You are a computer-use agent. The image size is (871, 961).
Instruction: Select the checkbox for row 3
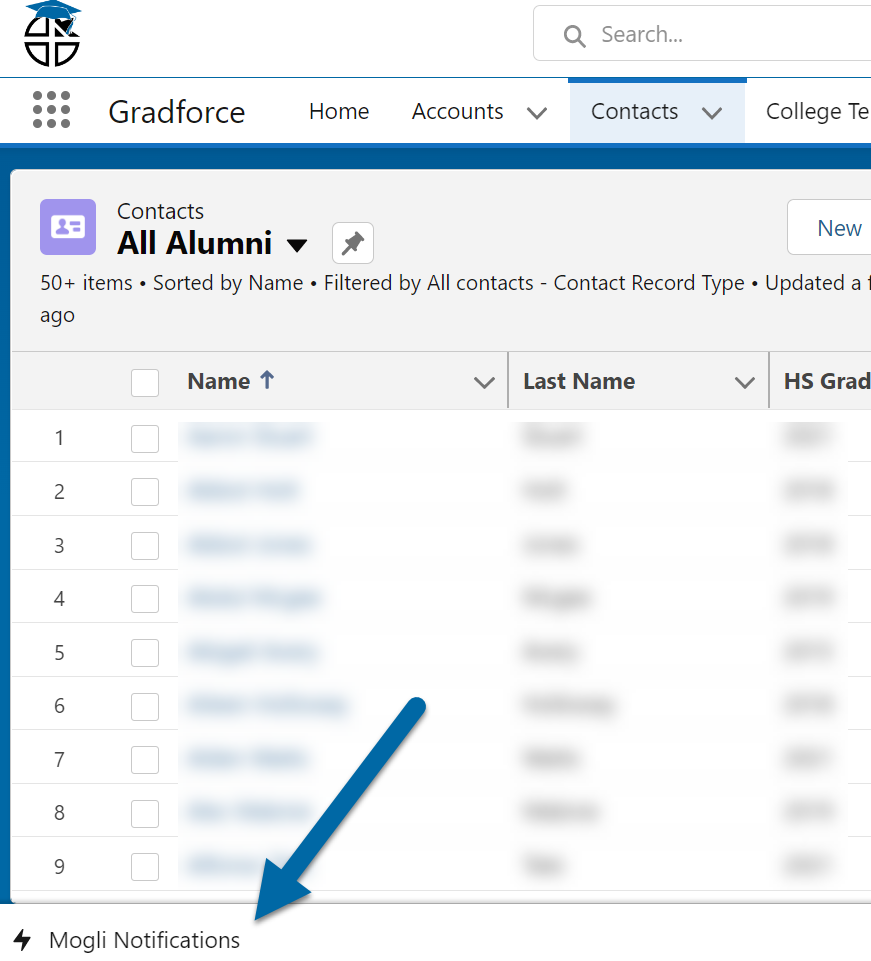(145, 545)
